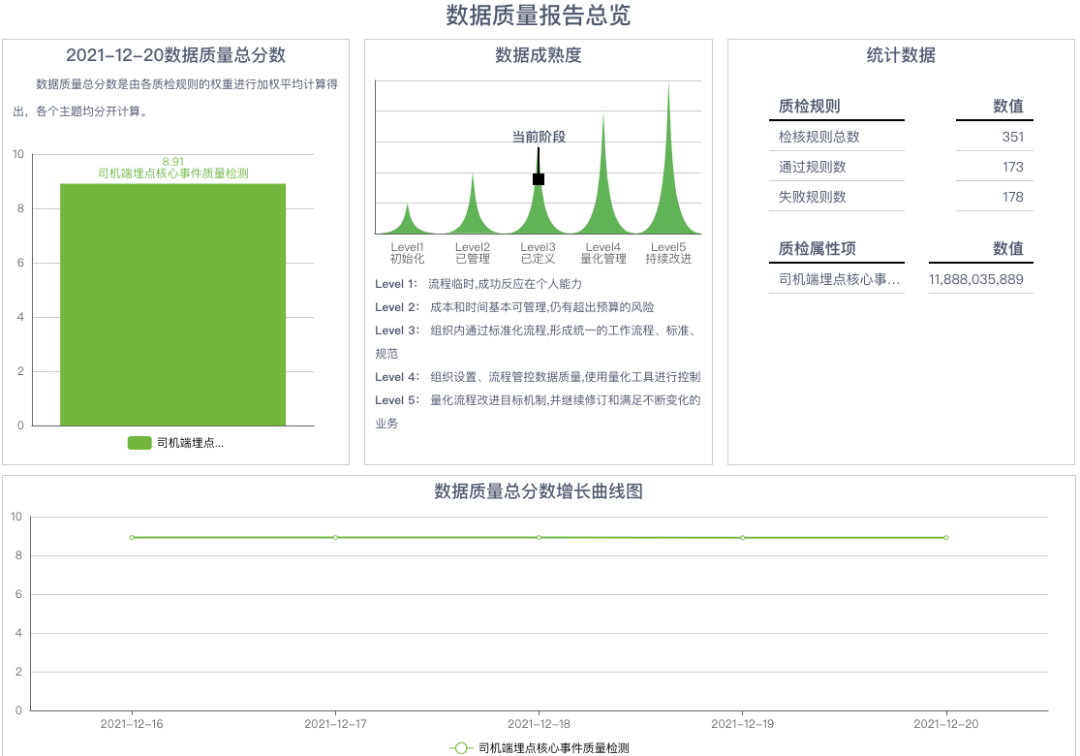Click the Level2 已管理 axis label

coord(472,253)
